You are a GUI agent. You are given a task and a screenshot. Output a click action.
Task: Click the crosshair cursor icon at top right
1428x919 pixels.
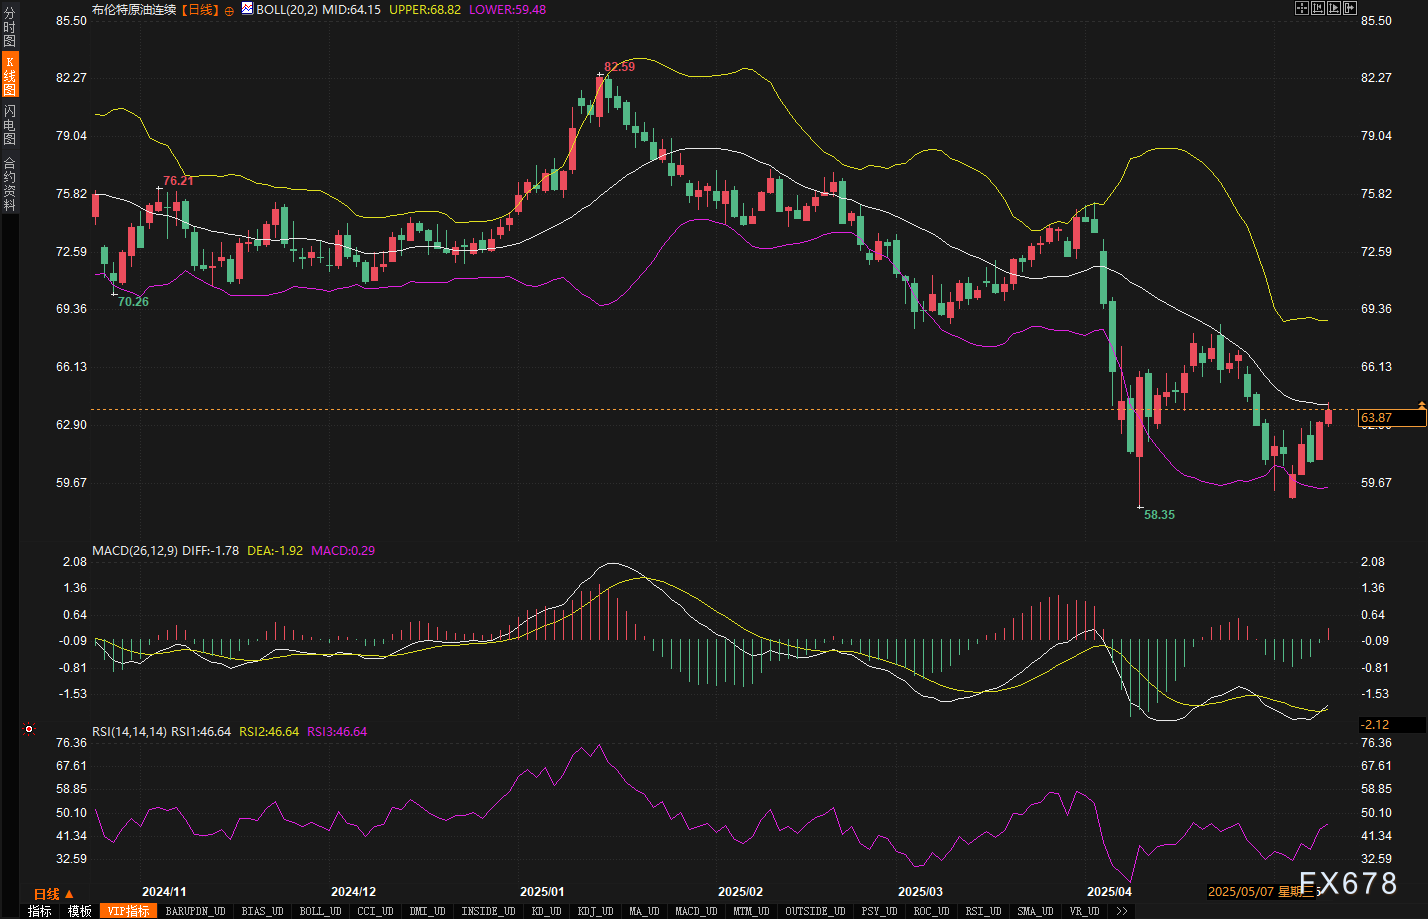(x=1302, y=8)
